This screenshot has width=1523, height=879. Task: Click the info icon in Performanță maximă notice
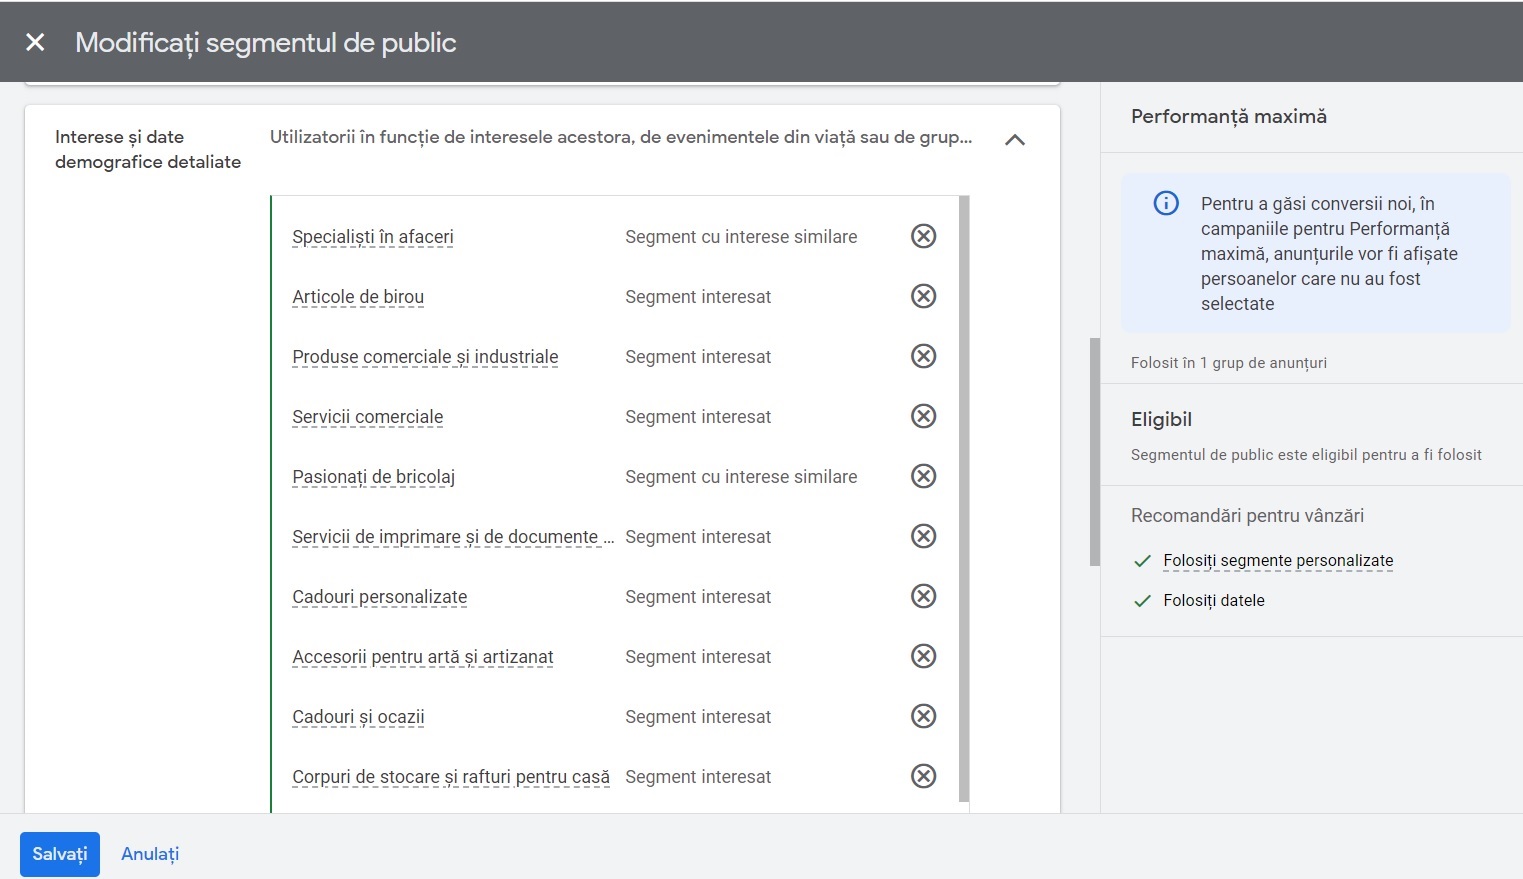click(x=1166, y=203)
